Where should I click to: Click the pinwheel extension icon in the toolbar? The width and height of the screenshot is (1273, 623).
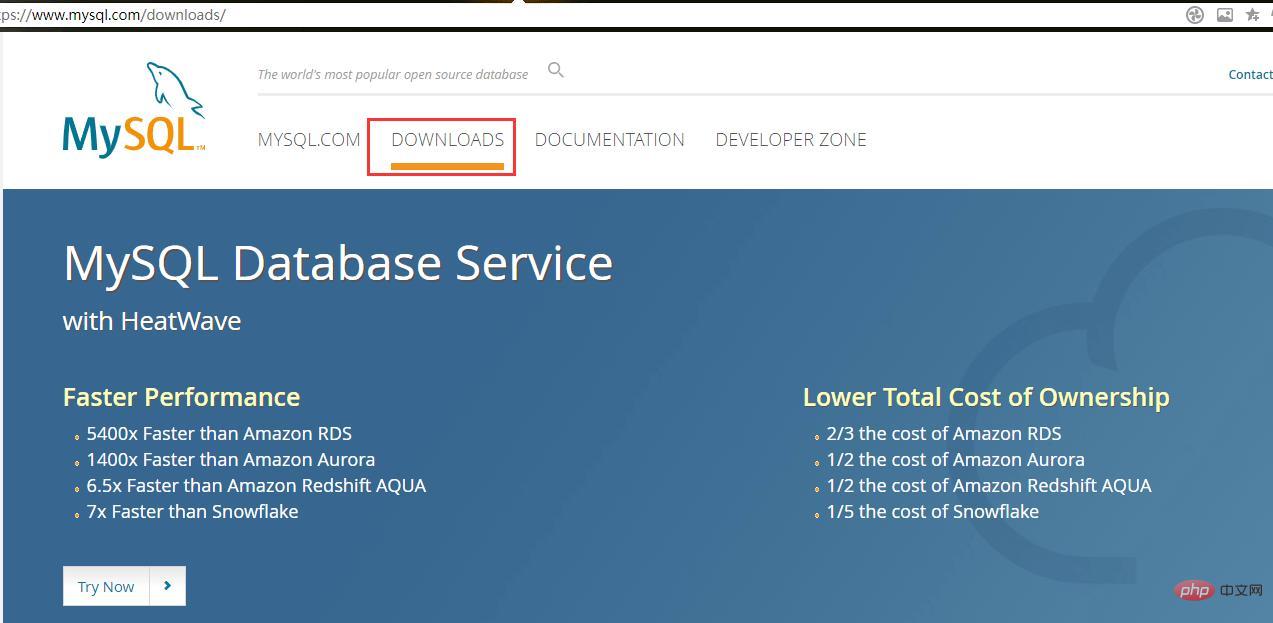click(1194, 15)
